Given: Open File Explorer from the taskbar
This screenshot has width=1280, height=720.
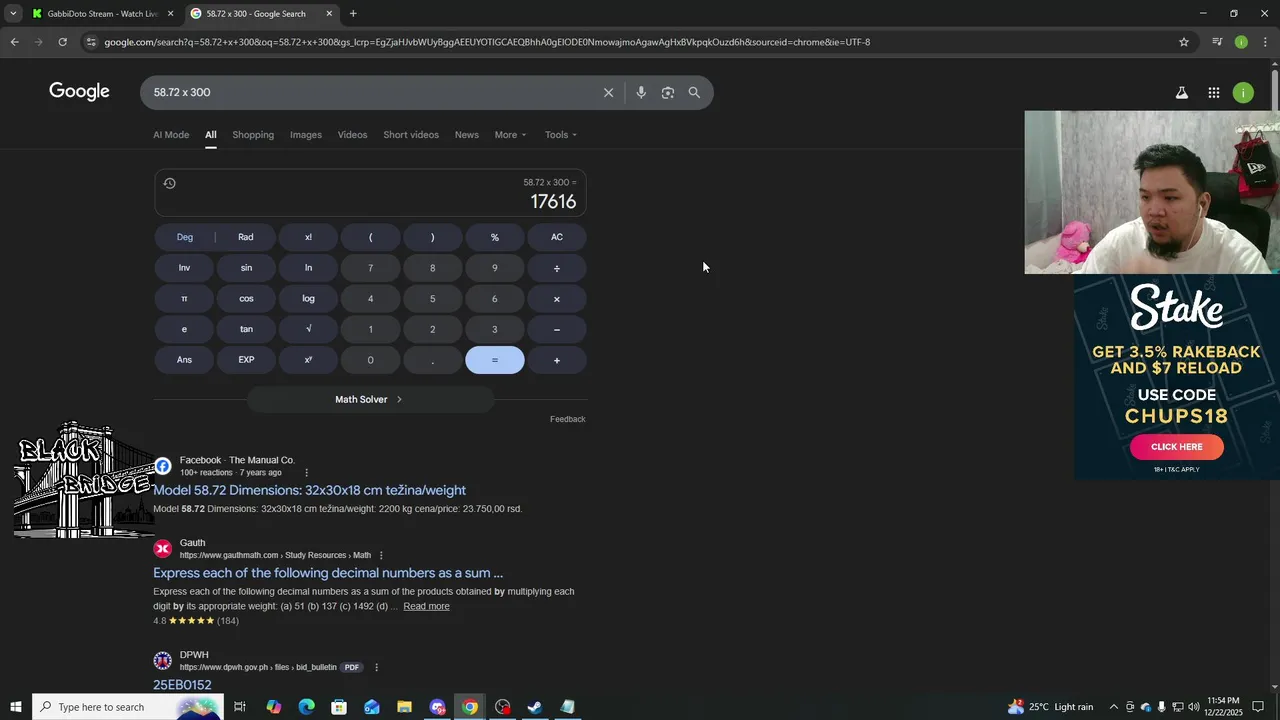Looking at the screenshot, I should (404, 707).
